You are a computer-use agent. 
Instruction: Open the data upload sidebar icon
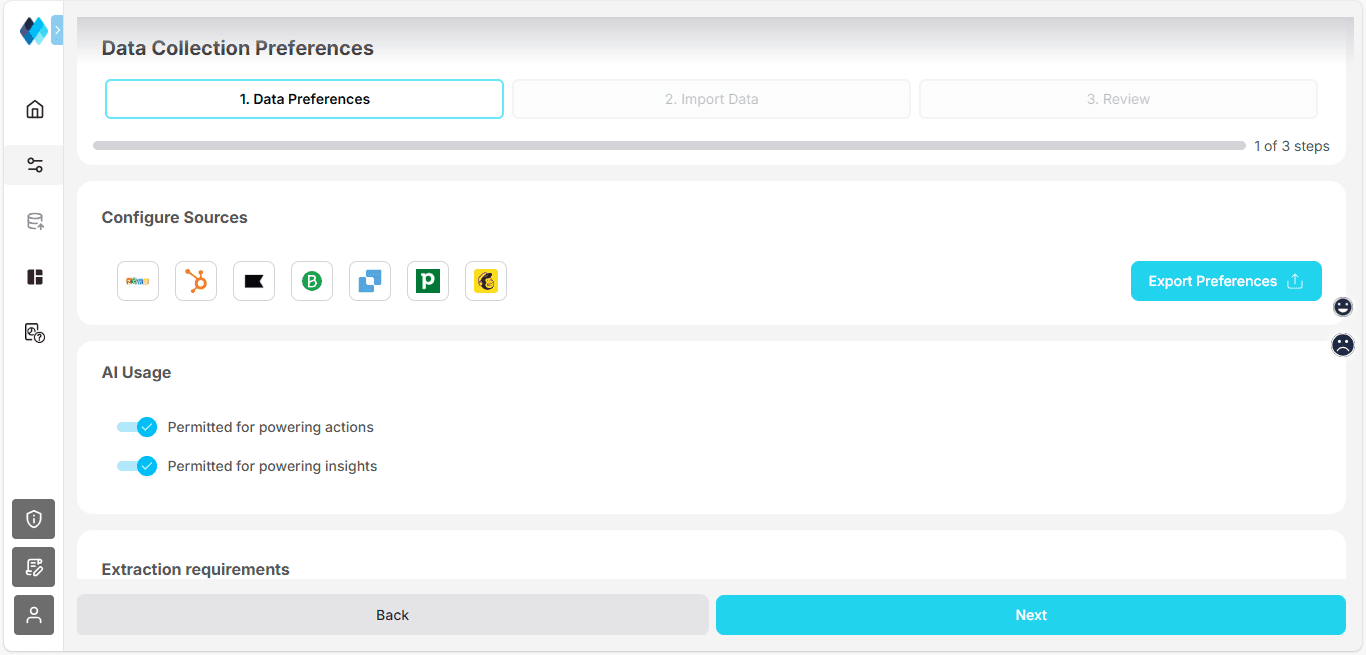pyautogui.click(x=34, y=221)
